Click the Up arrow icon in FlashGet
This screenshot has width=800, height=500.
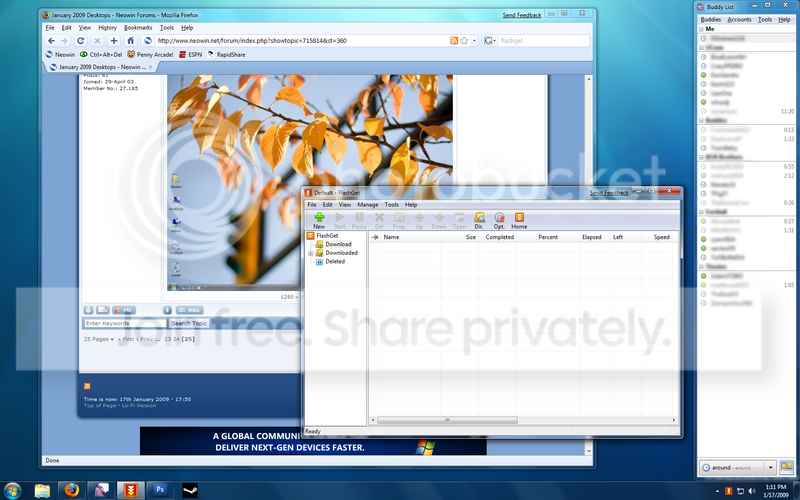coord(419,220)
